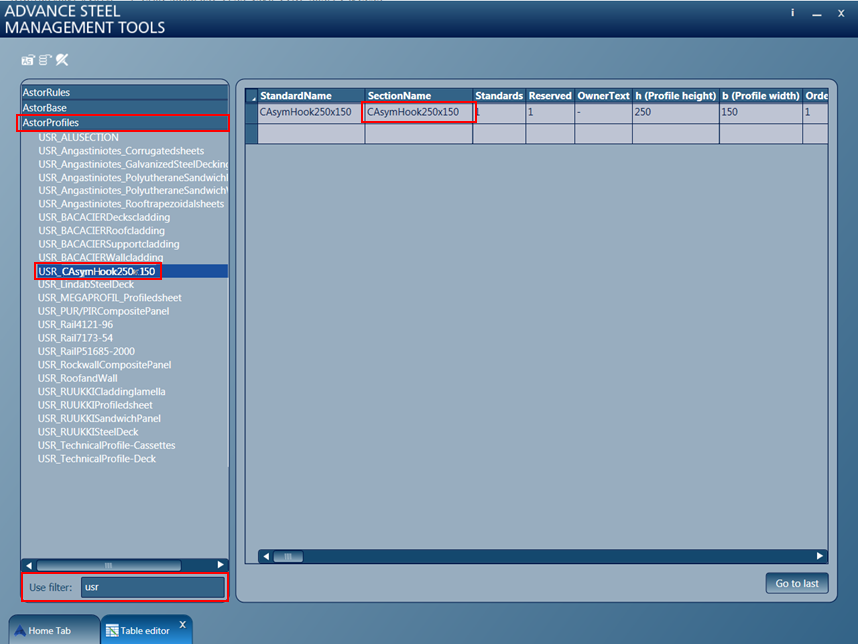Click the 'Use filter' input containing usr
859x644 pixels.
[x=153, y=587]
